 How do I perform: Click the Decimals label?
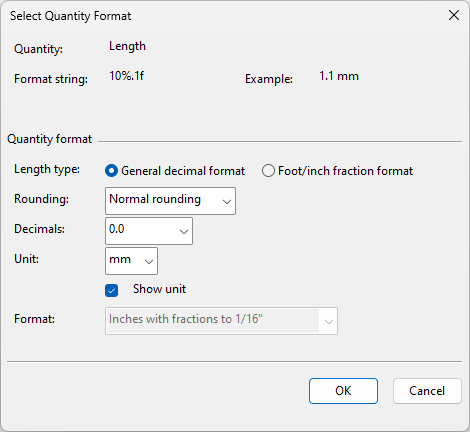(x=39, y=229)
